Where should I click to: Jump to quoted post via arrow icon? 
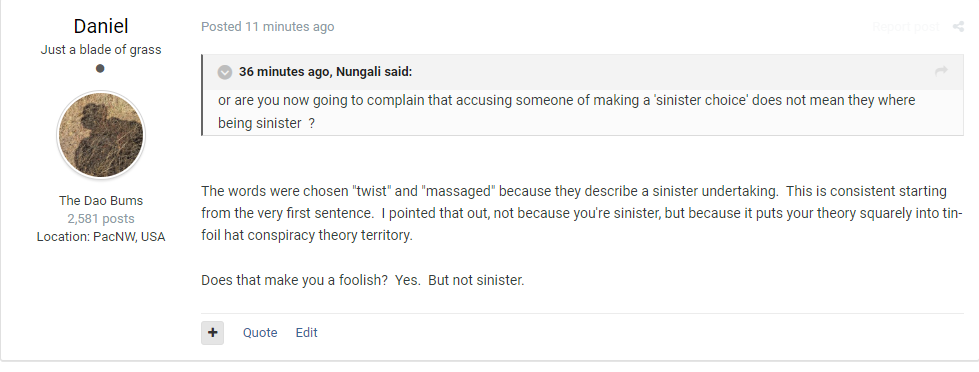pos(941,71)
